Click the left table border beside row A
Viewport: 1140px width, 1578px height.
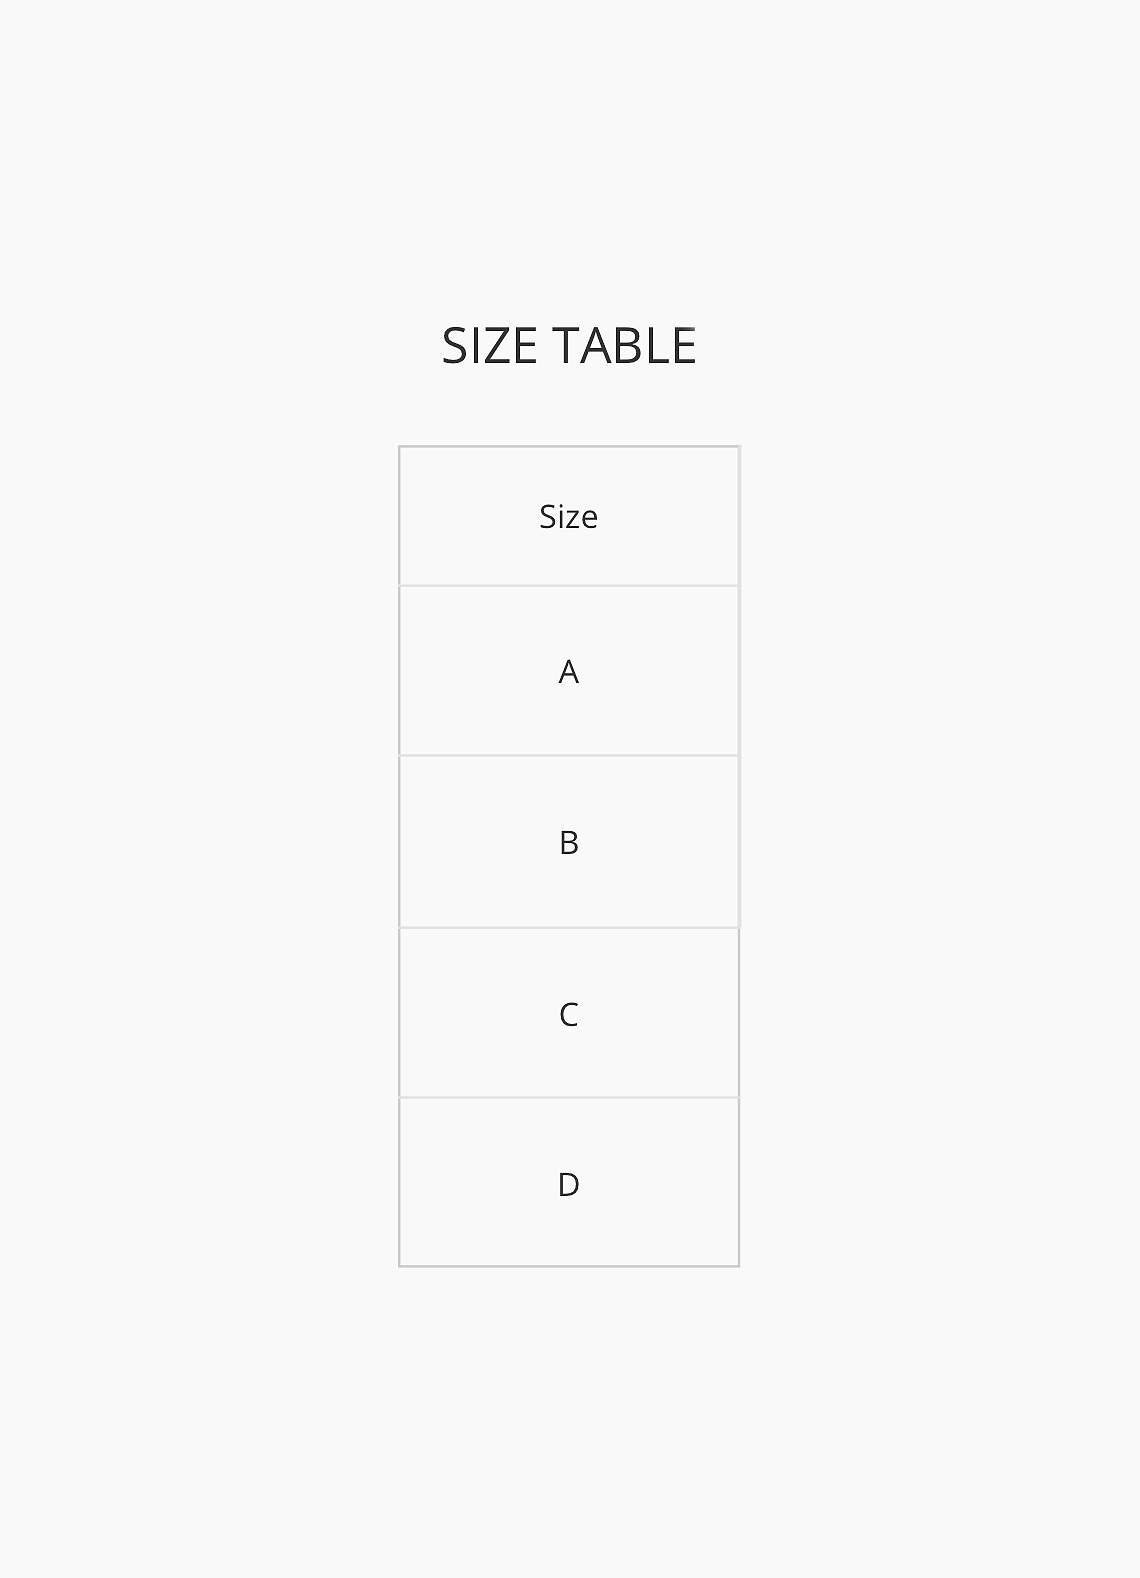pyautogui.click(x=399, y=671)
